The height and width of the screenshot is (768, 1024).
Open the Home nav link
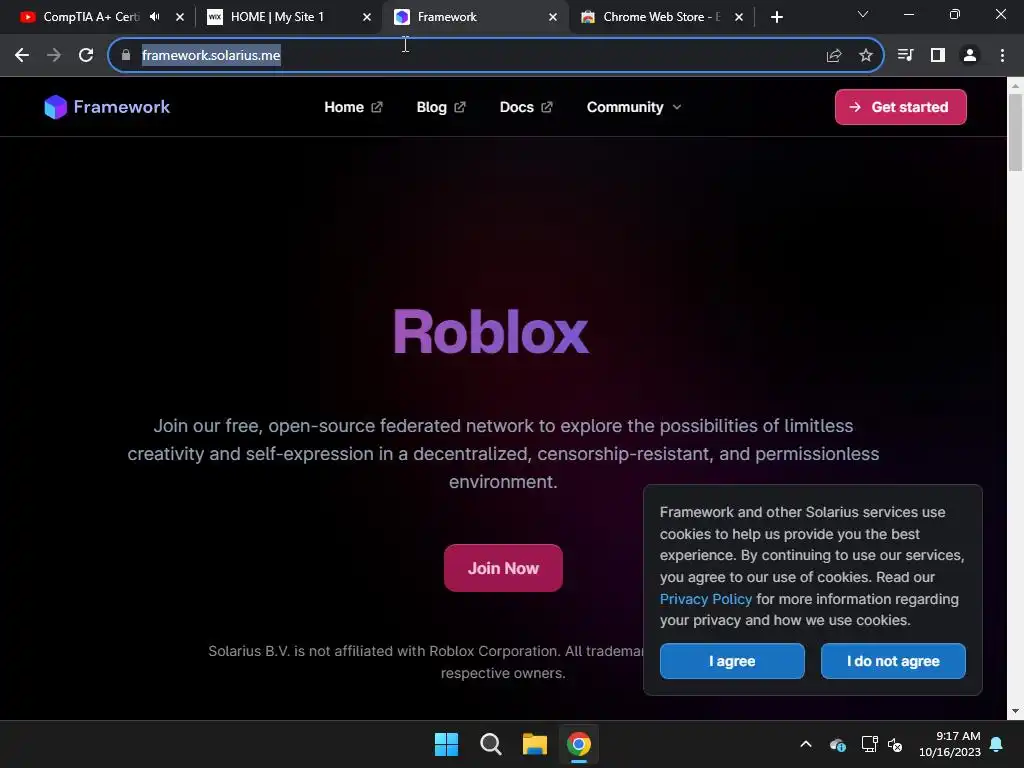[353, 107]
